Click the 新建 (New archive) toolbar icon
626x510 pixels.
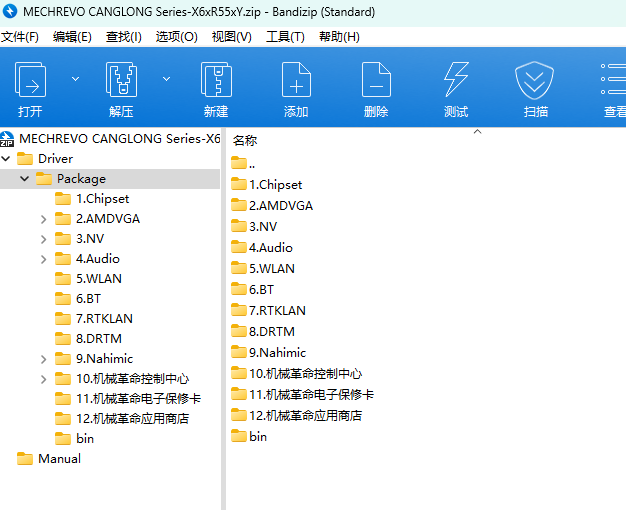tap(216, 79)
